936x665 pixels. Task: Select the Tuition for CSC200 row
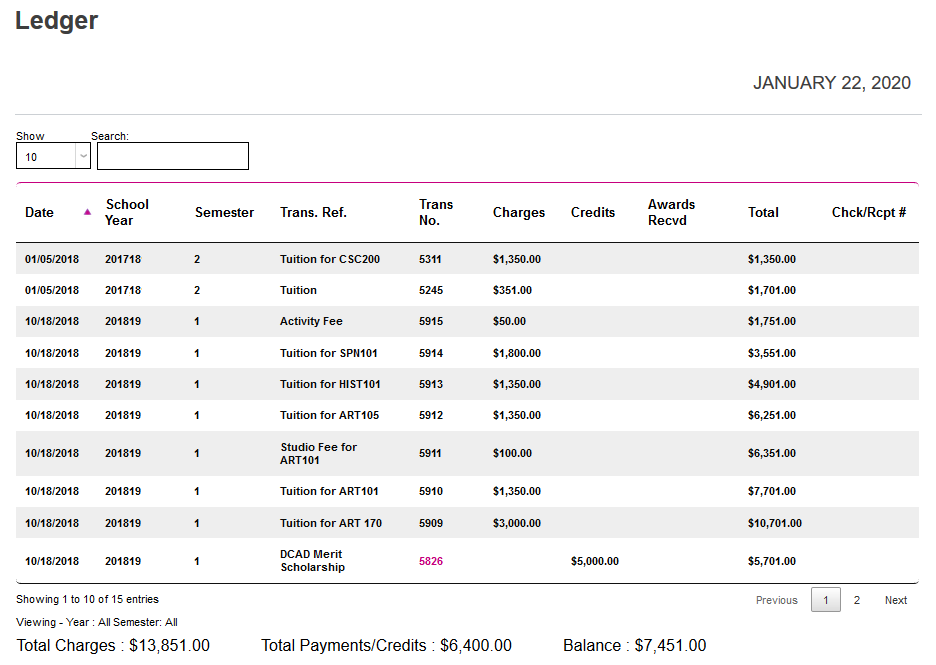click(329, 259)
